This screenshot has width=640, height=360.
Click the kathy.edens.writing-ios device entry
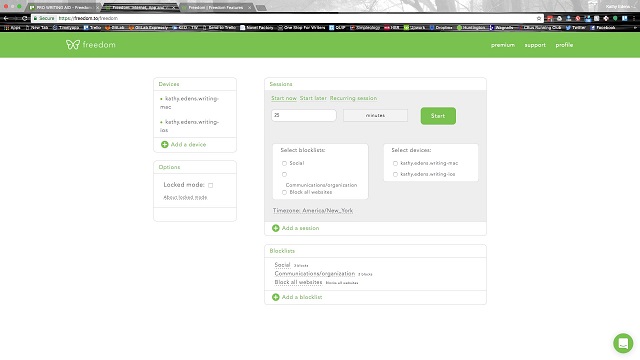(190, 126)
